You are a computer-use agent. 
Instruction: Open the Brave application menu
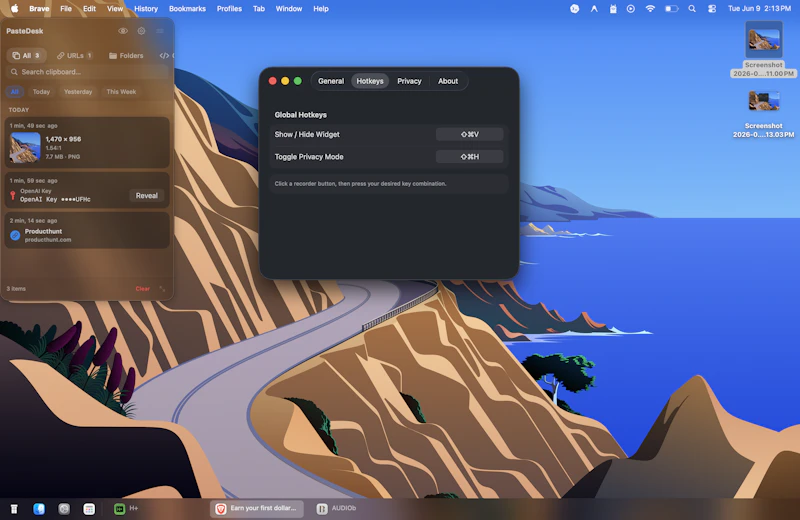click(39, 9)
